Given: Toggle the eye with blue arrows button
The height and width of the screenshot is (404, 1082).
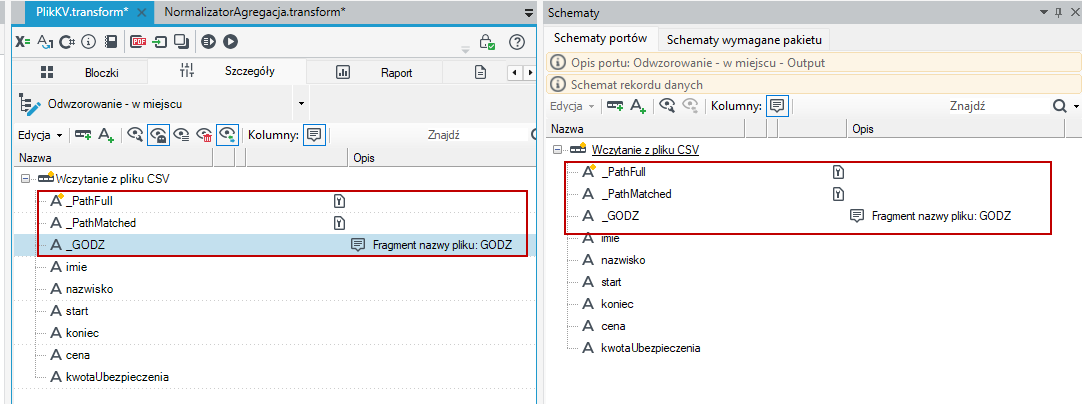Looking at the screenshot, I should click(227, 135).
